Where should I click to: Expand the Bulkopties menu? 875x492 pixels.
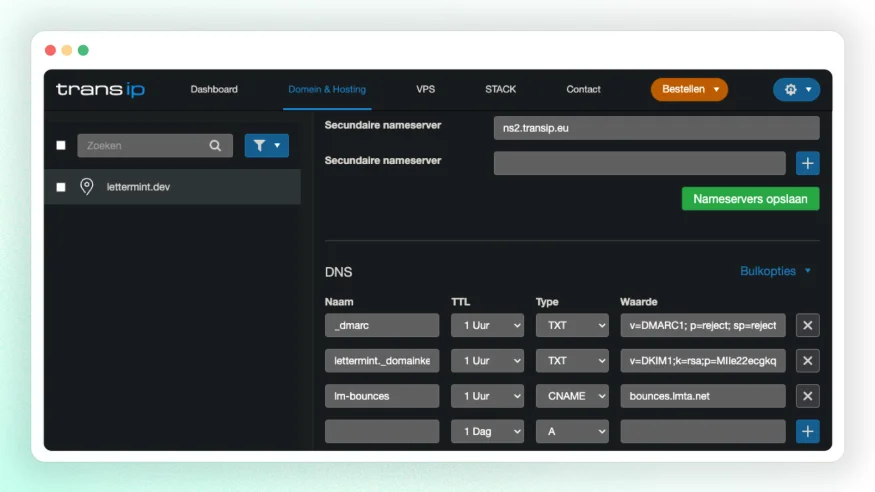point(775,271)
